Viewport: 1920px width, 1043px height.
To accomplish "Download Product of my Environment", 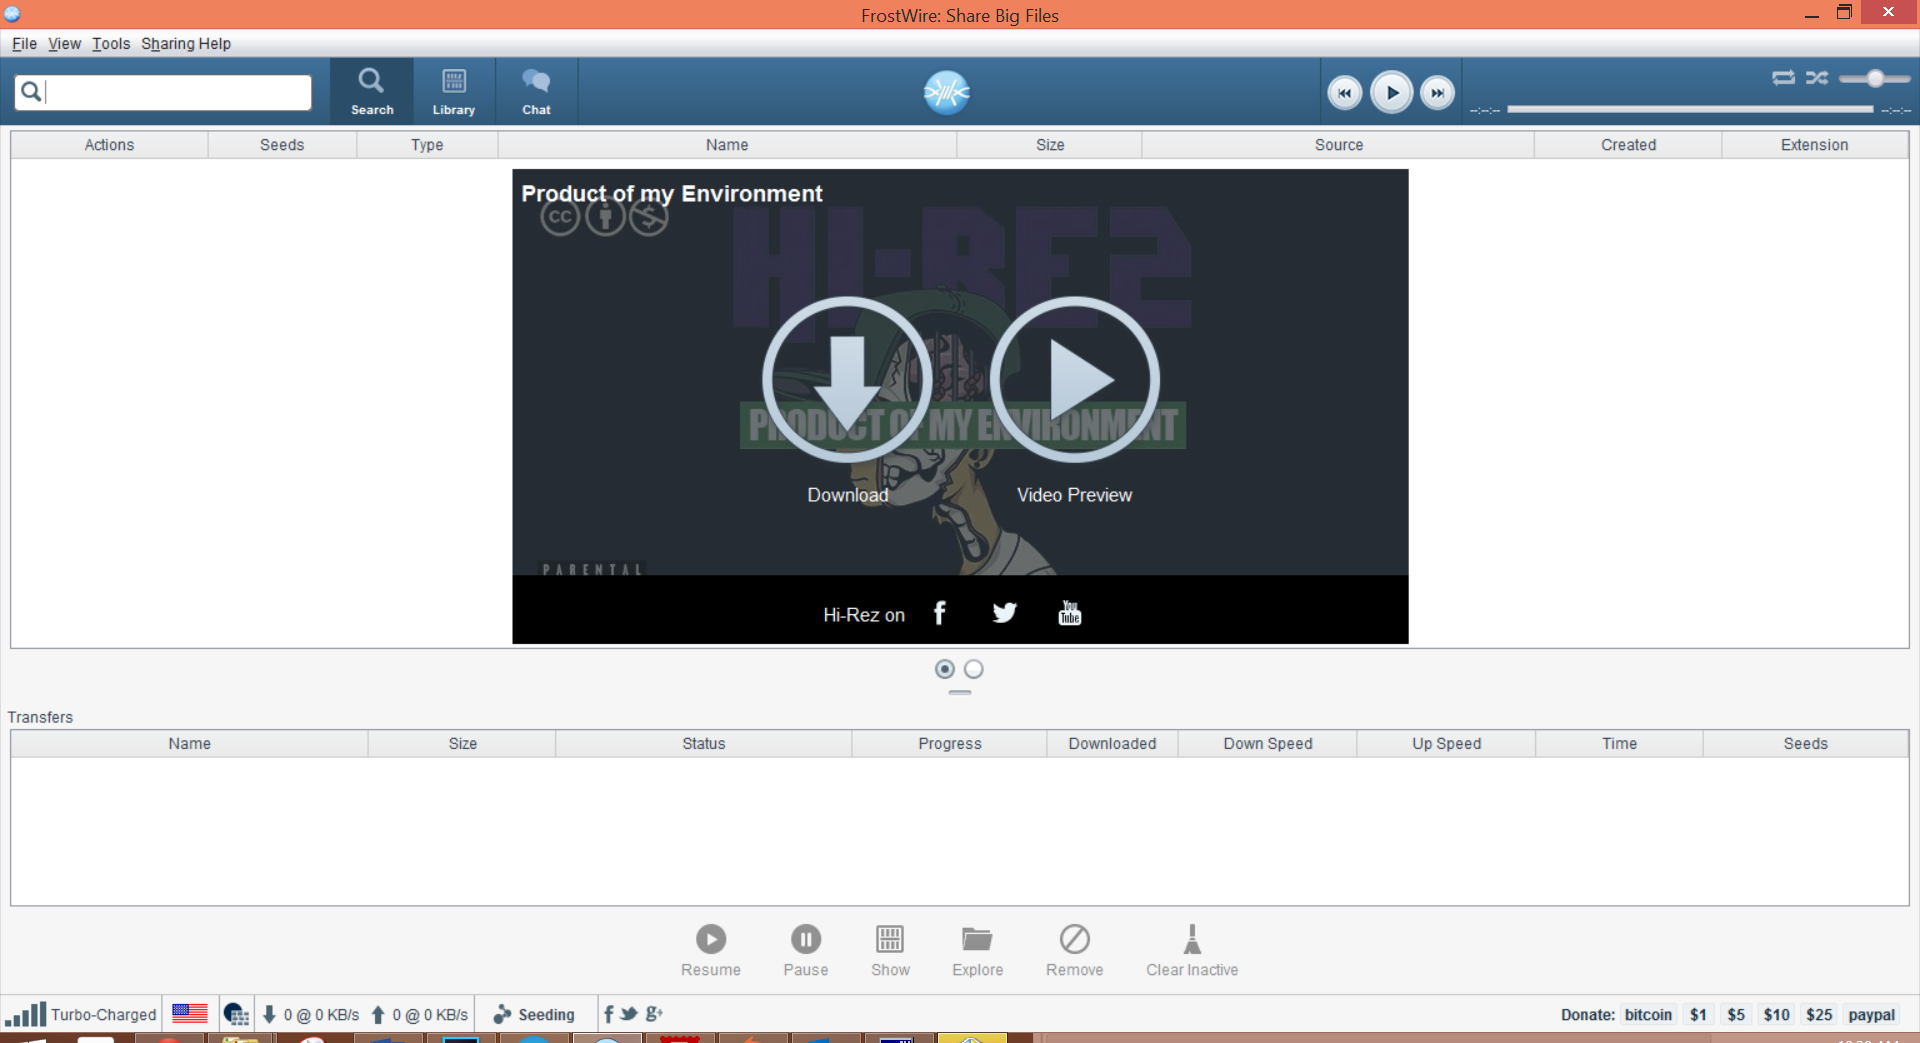I will pyautogui.click(x=847, y=380).
